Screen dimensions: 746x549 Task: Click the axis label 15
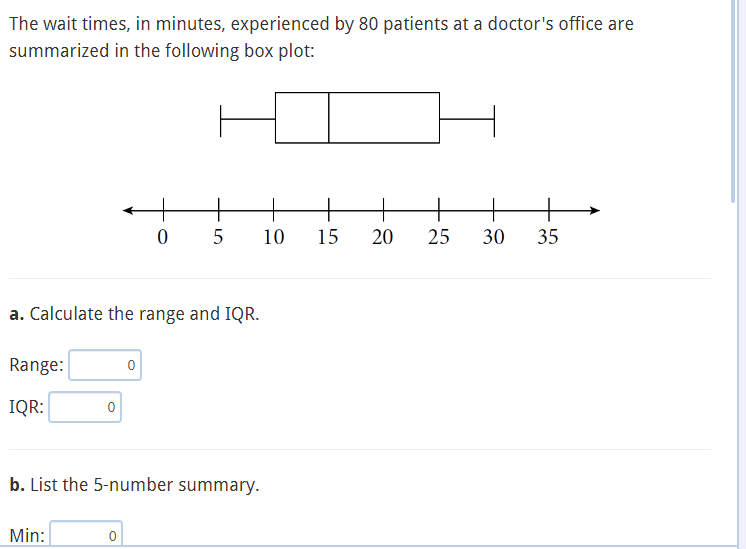[328, 236]
